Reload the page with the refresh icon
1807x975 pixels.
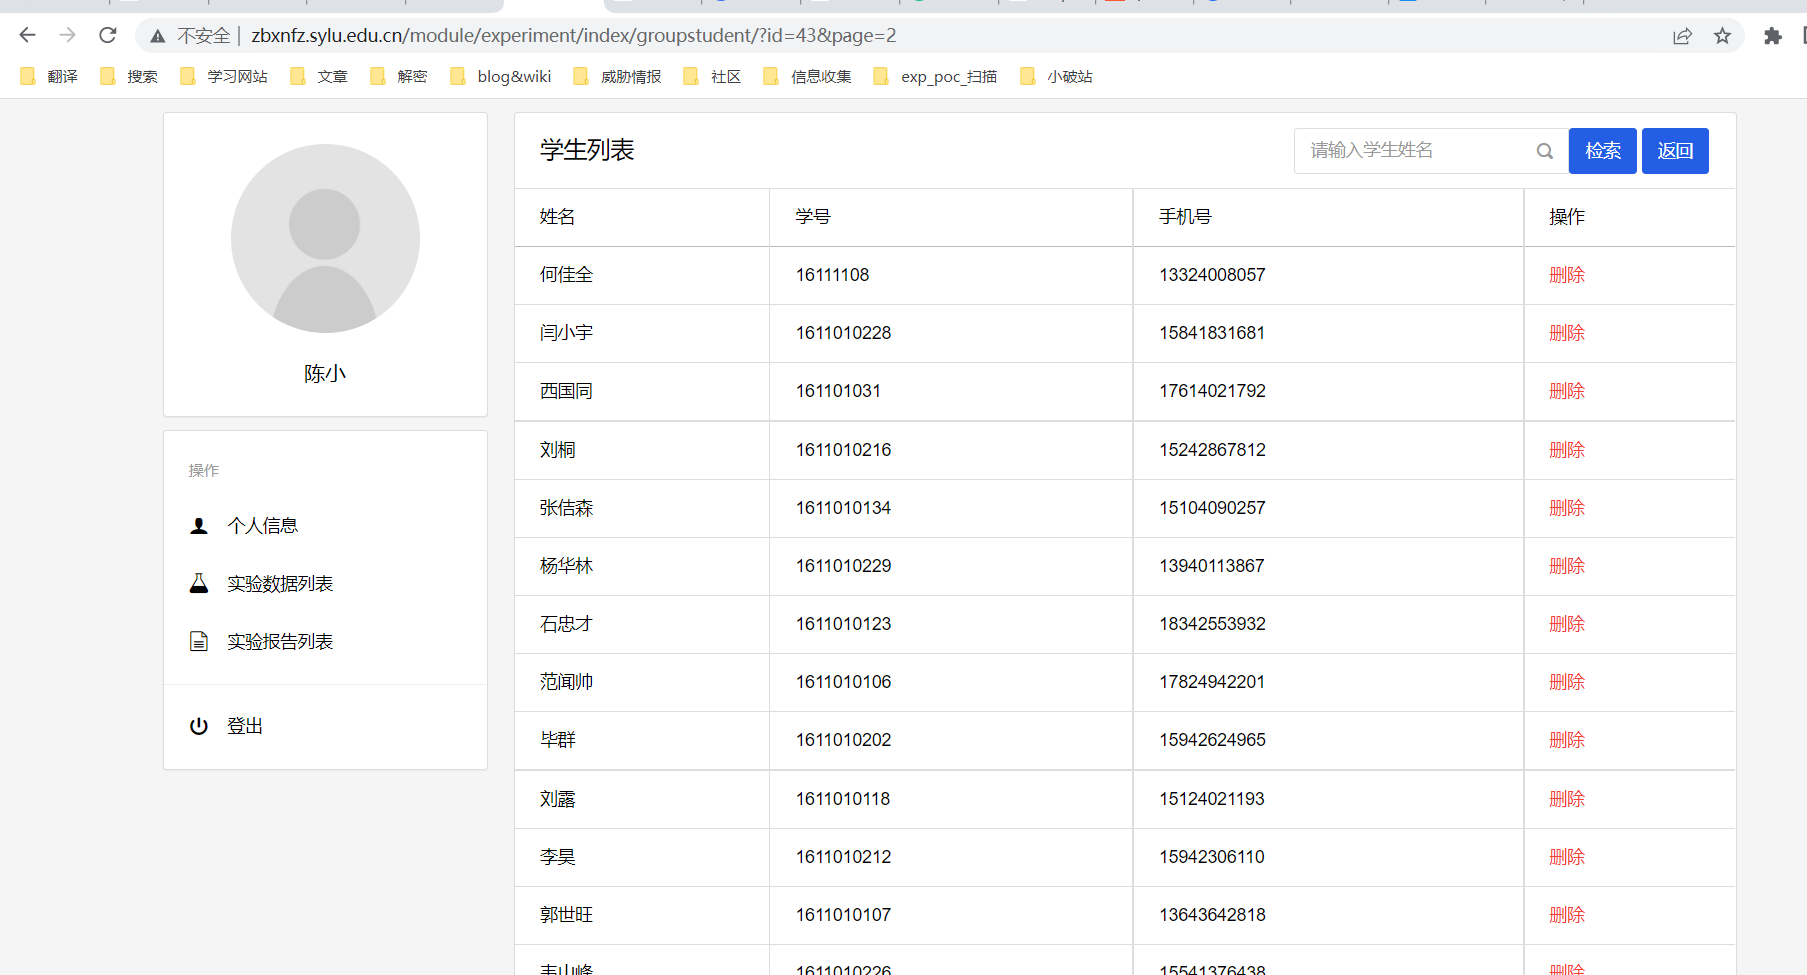coord(108,36)
